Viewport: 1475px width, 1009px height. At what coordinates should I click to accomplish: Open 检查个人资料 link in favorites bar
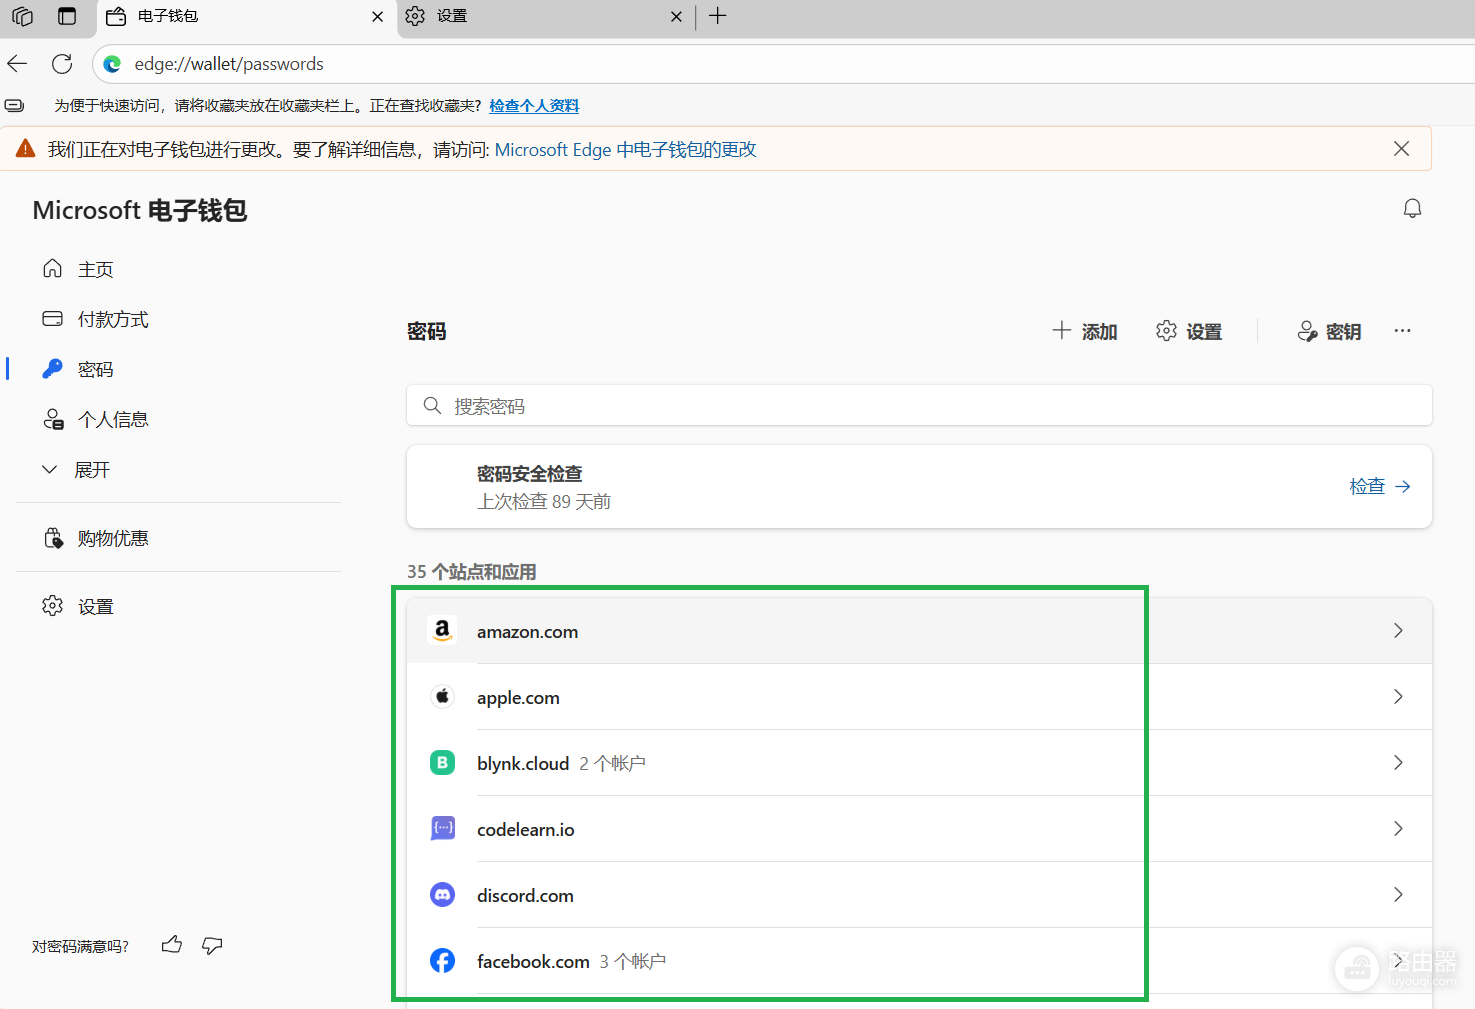click(534, 105)
